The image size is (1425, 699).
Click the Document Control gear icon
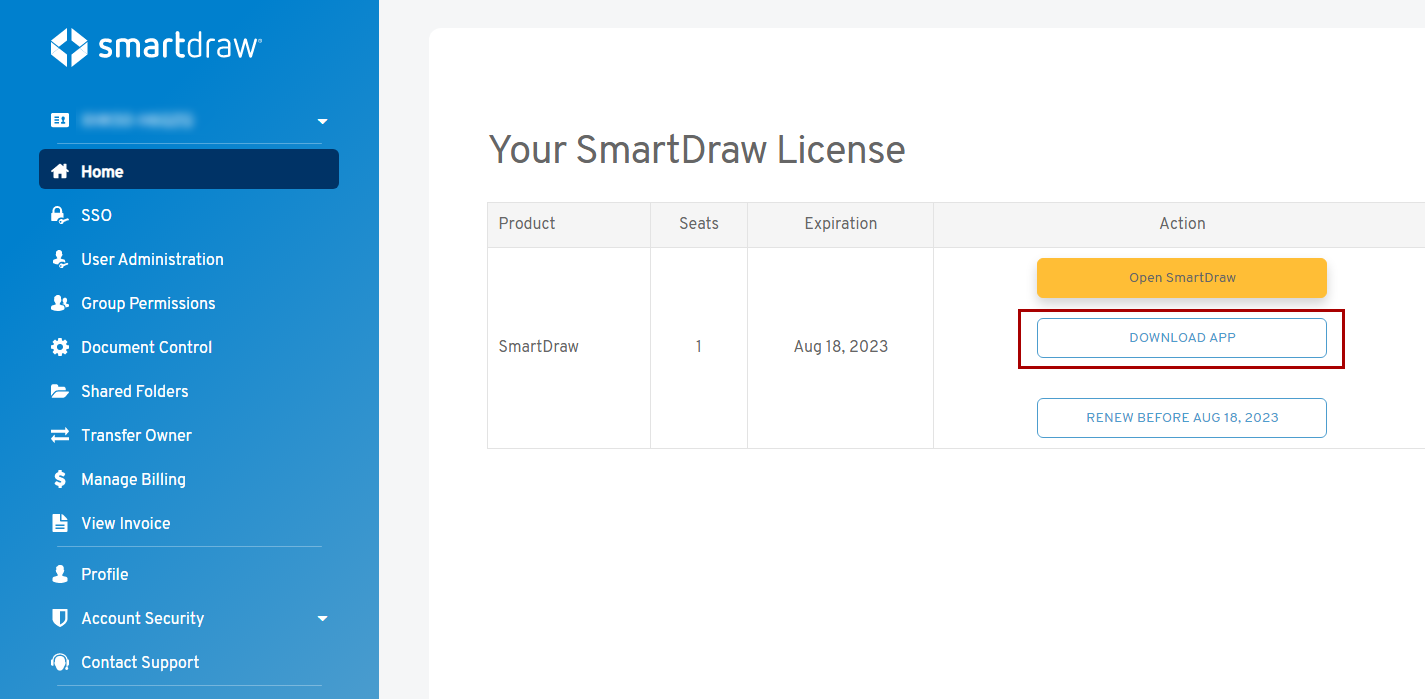[60, 347]
